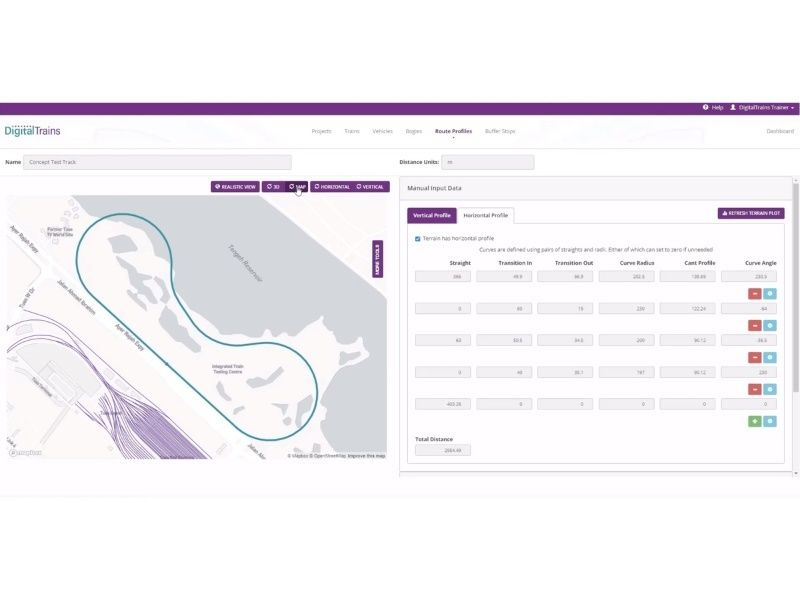Open settings for row with Curve Radius 200
Image resolution: width=800 pixels, height=600 pixels.
coord(770,357)
